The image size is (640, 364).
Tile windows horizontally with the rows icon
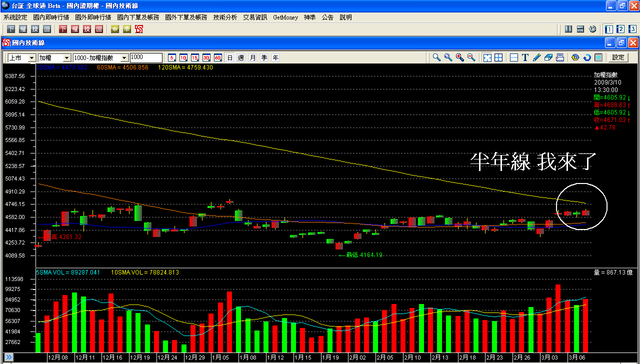[x=580, y=29]
